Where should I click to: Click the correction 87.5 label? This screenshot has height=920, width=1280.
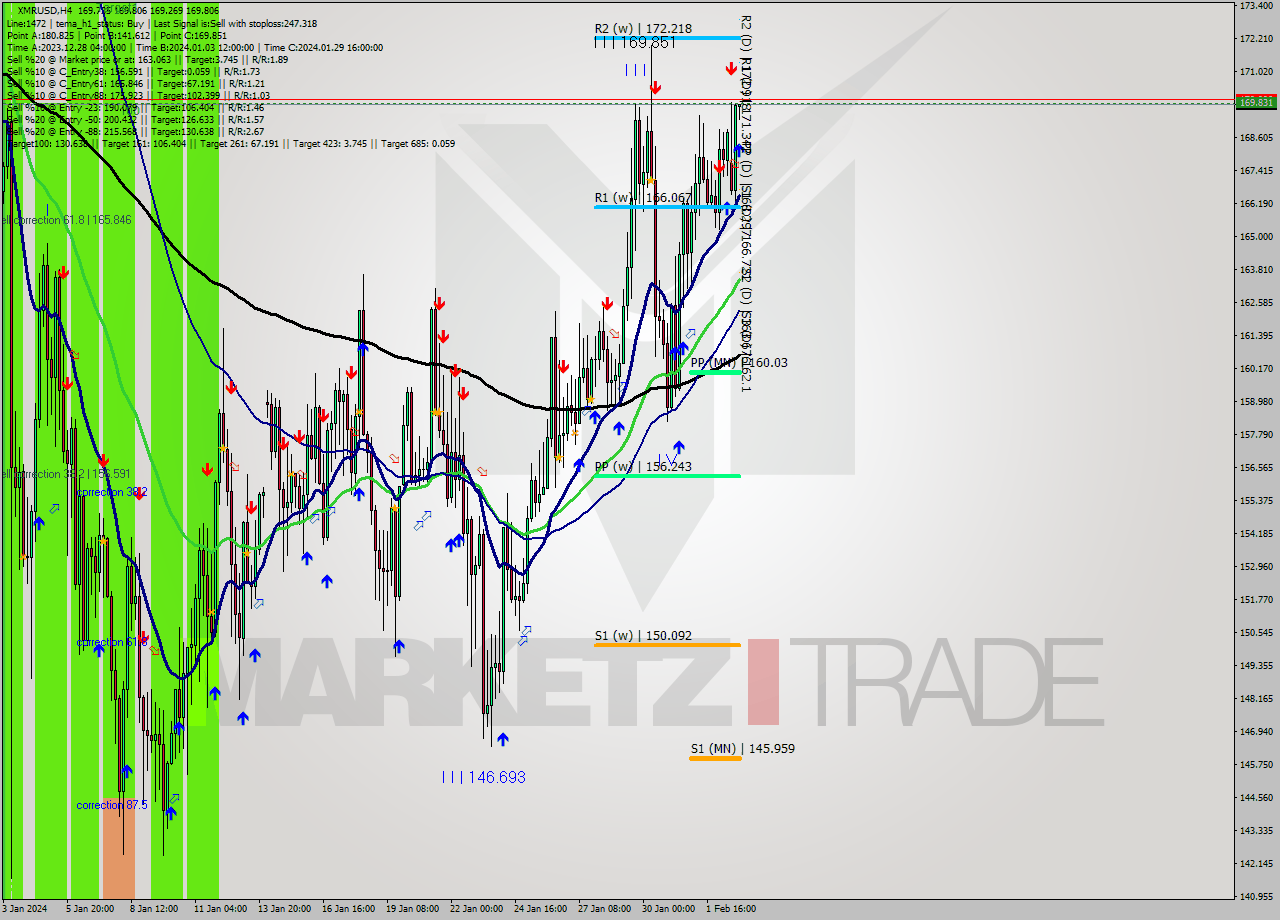click(112, 805)
